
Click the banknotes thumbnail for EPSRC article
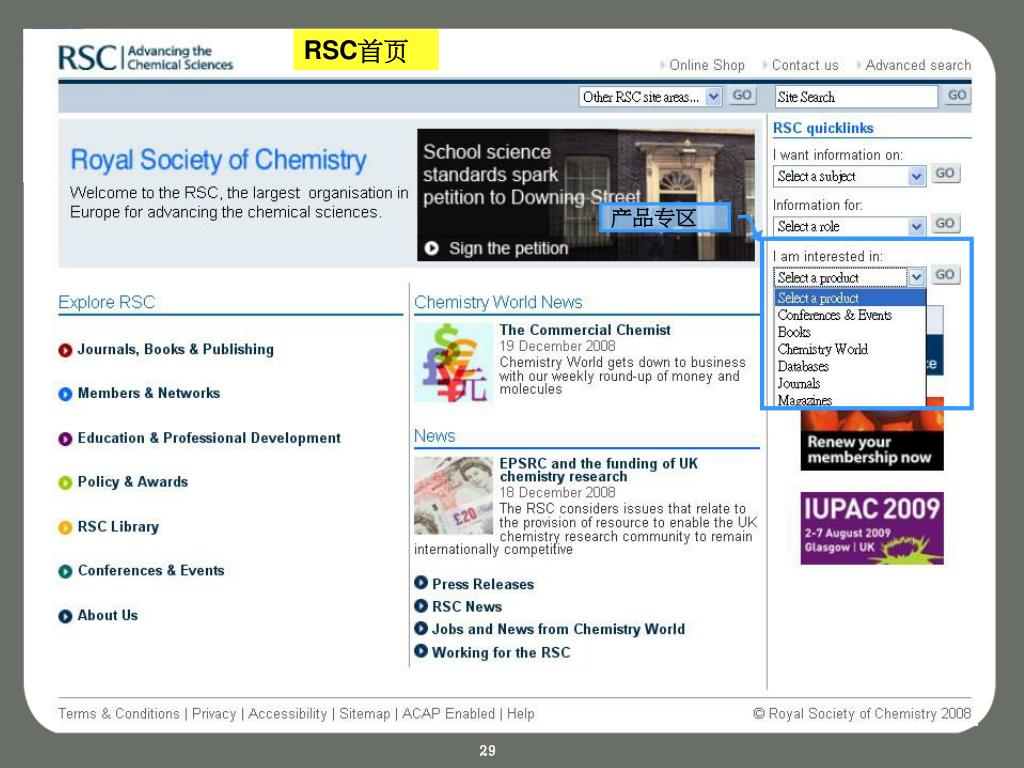click(x=453, y=496)
